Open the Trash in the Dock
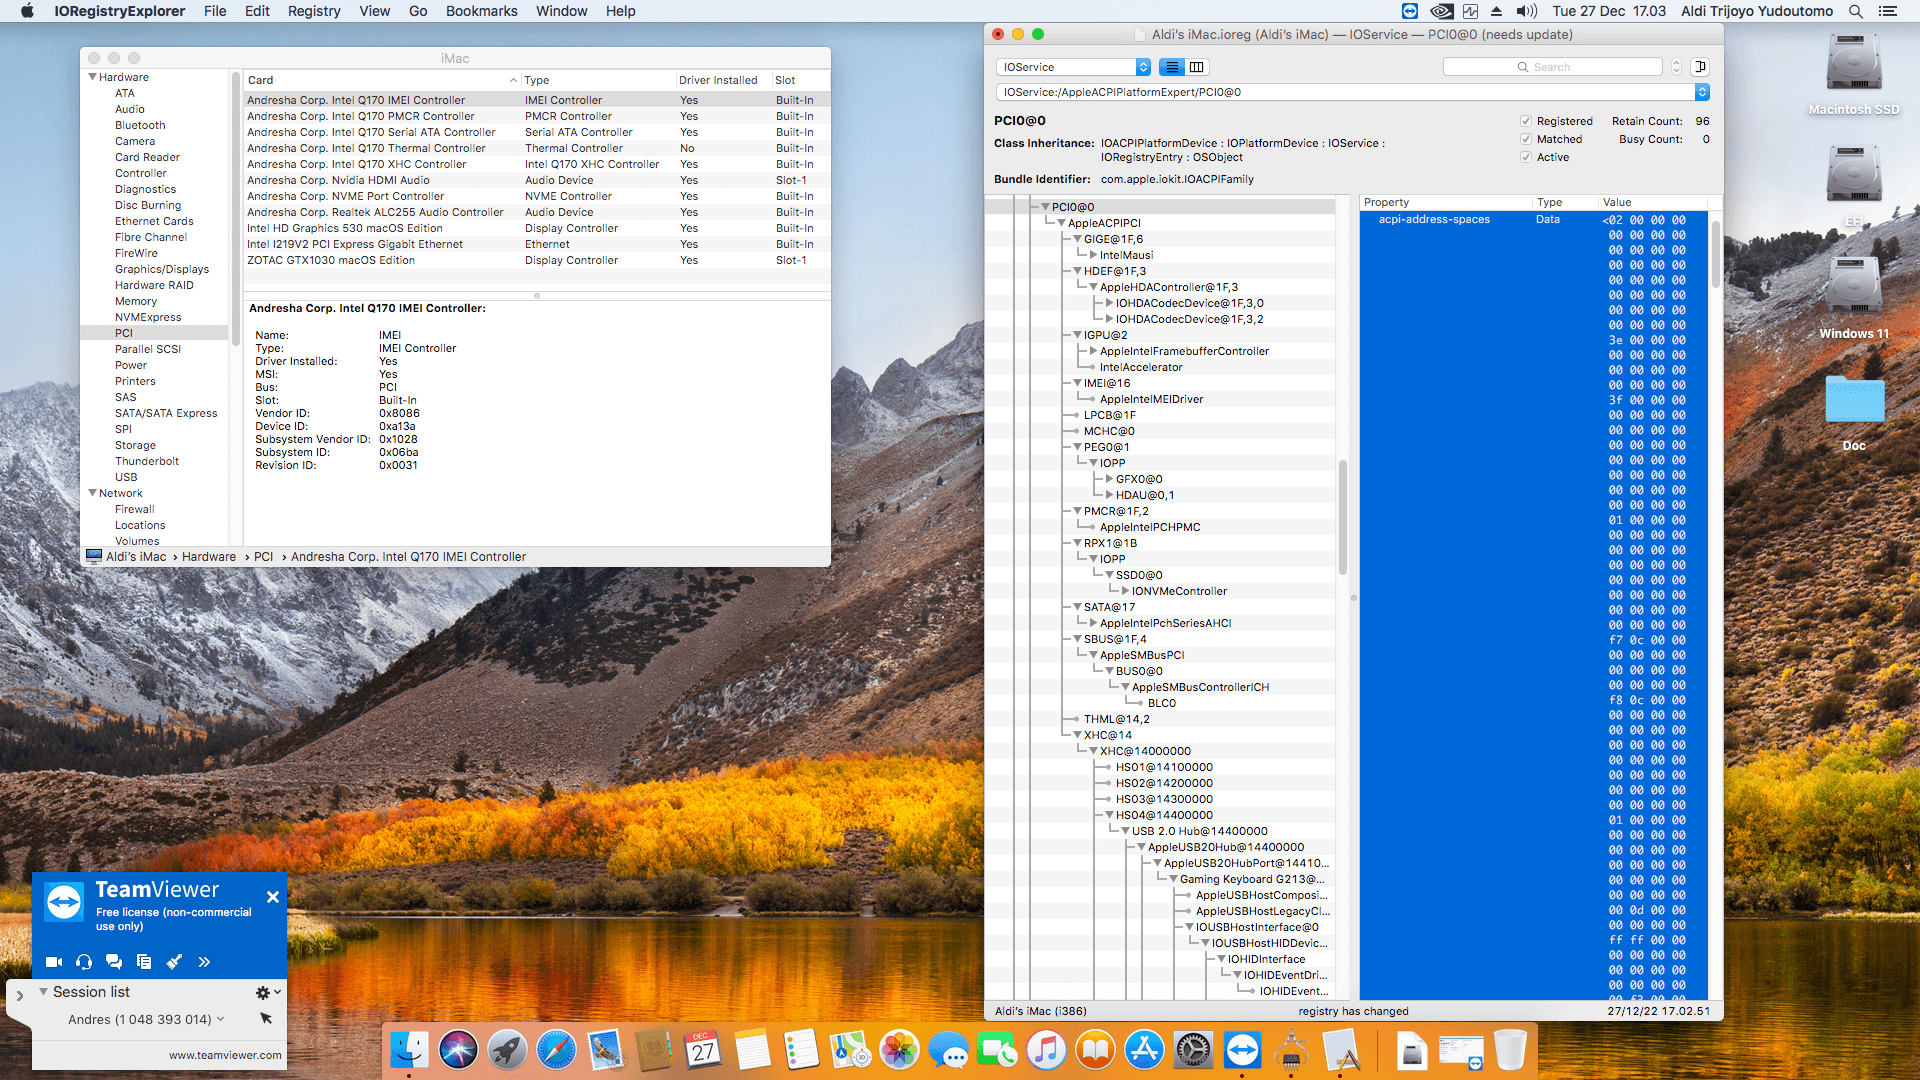This screenshot has width=1920, height=1080. point(1510,1050)
